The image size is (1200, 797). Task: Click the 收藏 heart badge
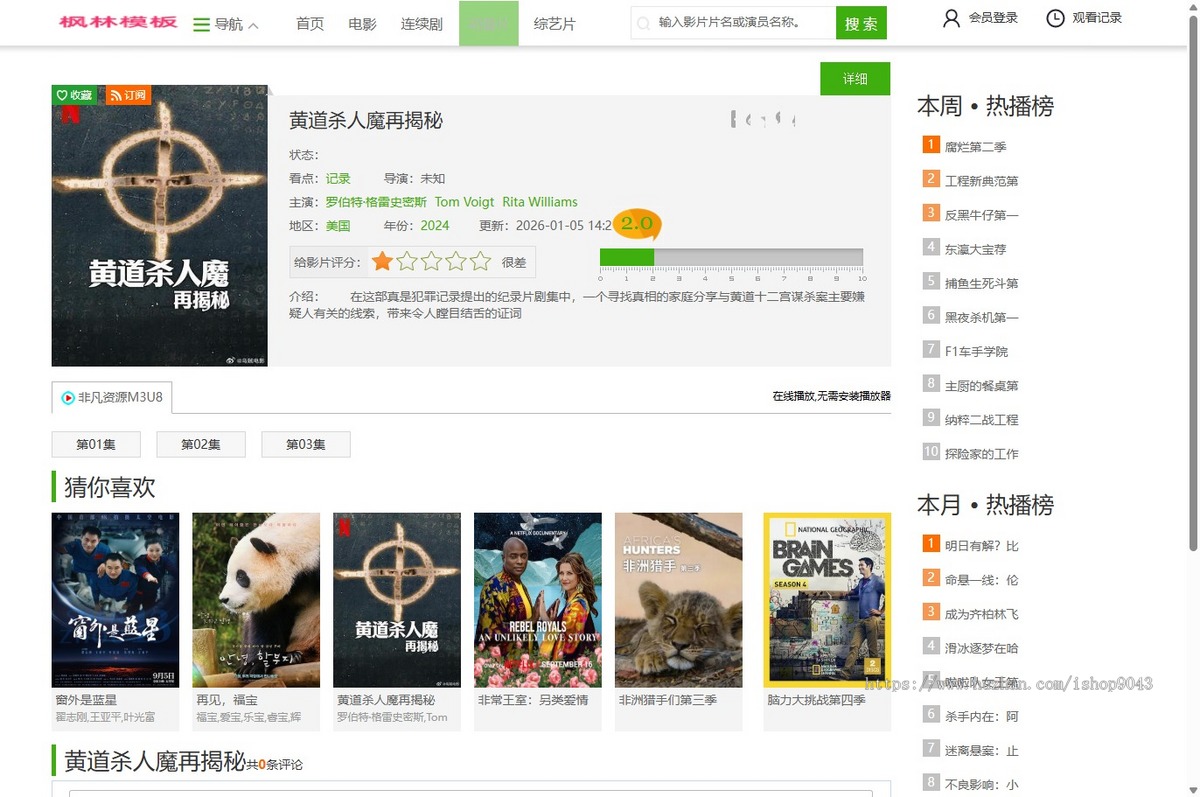point(75,95)
